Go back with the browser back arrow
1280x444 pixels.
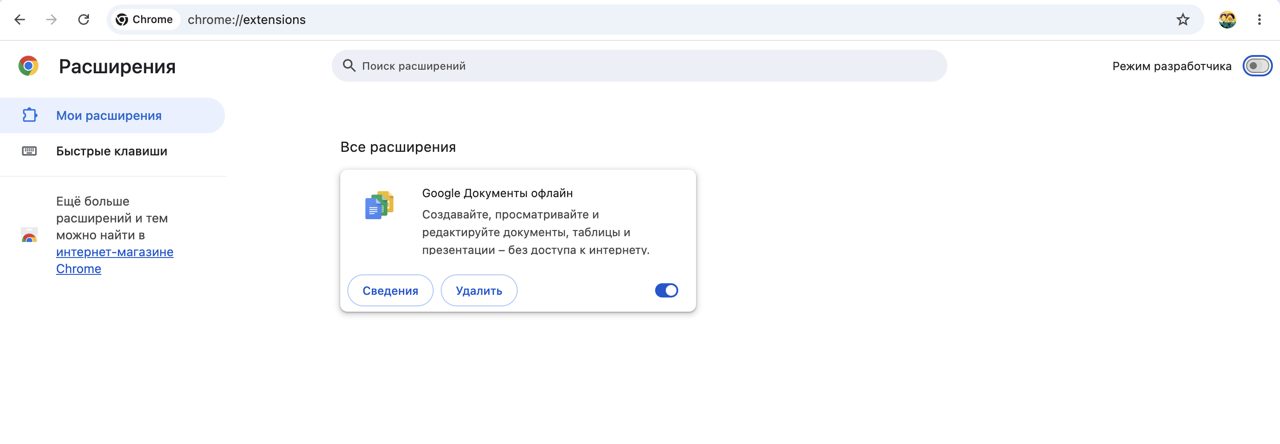(20, 19)
